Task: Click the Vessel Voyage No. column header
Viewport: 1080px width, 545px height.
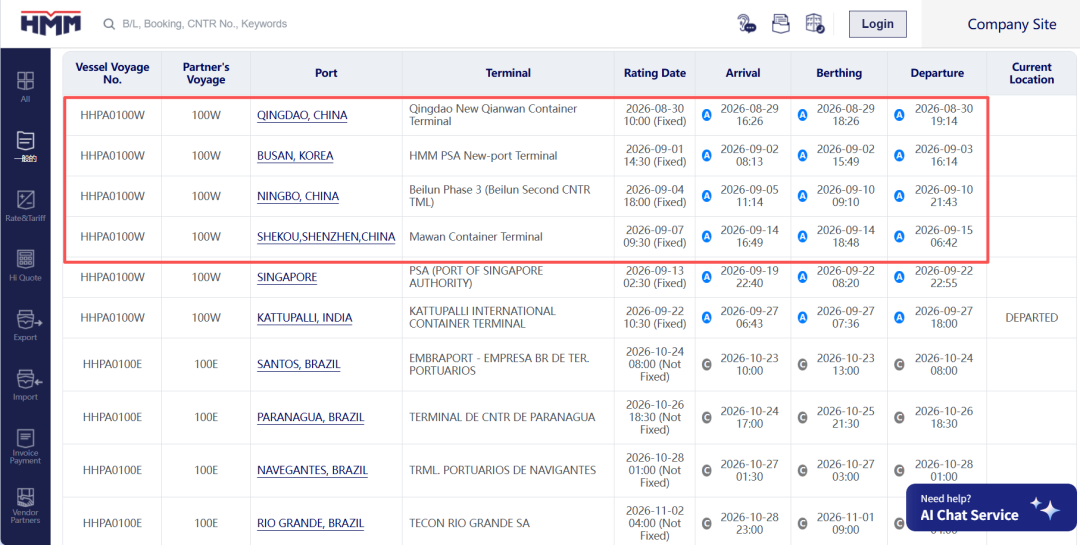Action: pos(112,73)
